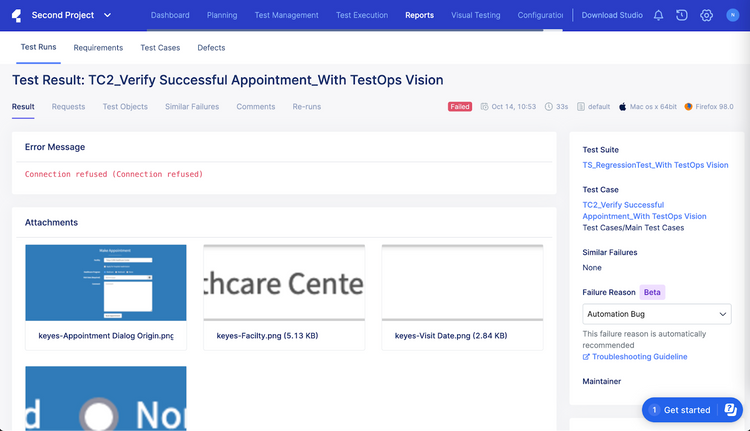The width and height of the screenshot is (750, 431).
Task: Open the settings gear icon
Action: (x=706, y=16)
